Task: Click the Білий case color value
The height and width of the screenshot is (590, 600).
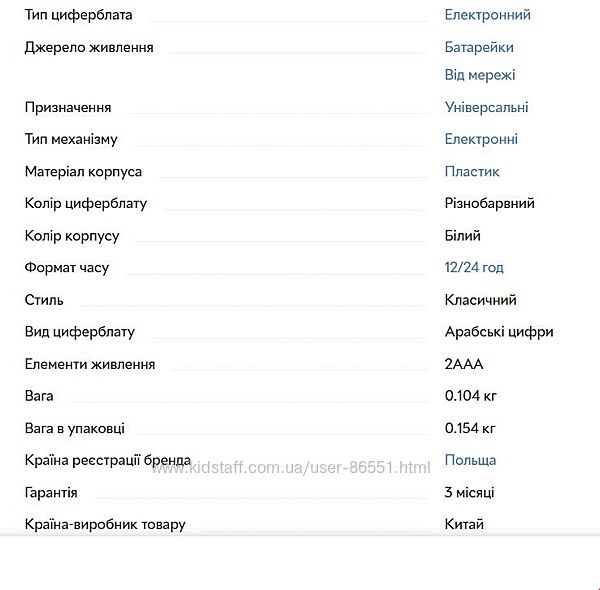Action: (462, 235)
